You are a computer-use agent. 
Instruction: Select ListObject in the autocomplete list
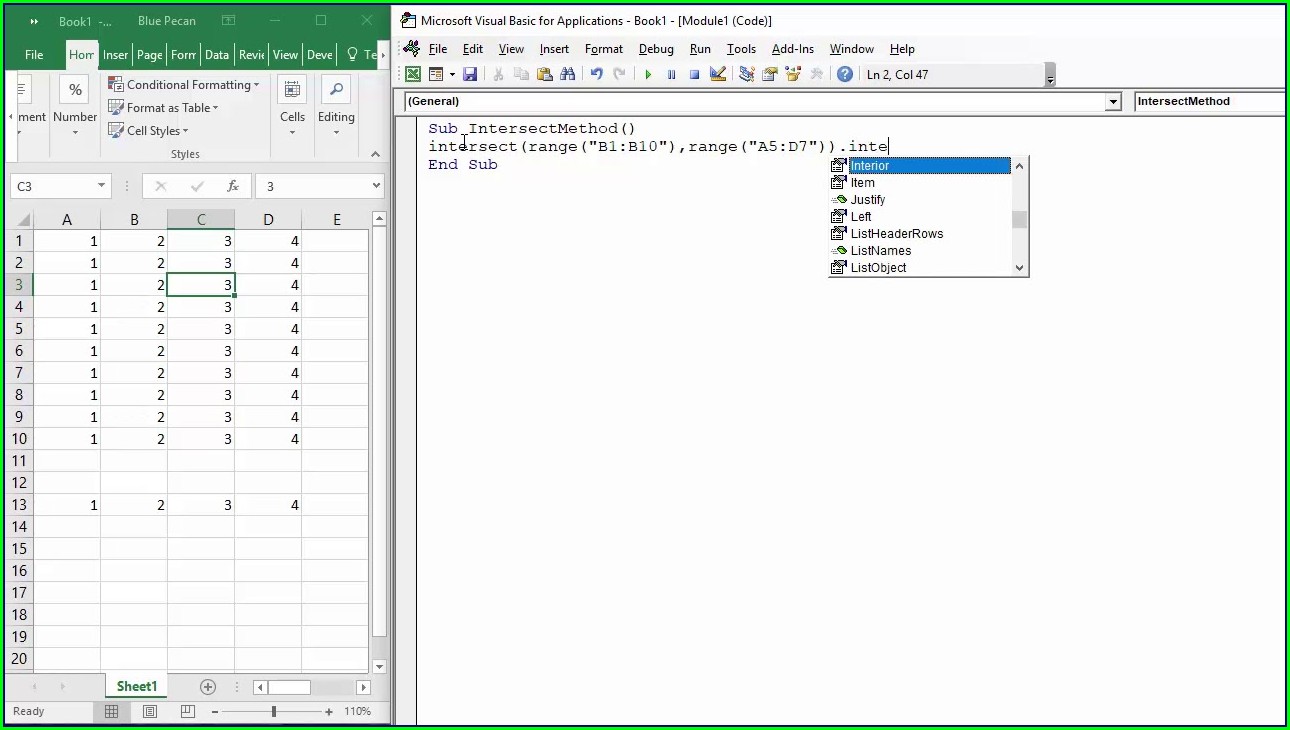tap(920, 268)
